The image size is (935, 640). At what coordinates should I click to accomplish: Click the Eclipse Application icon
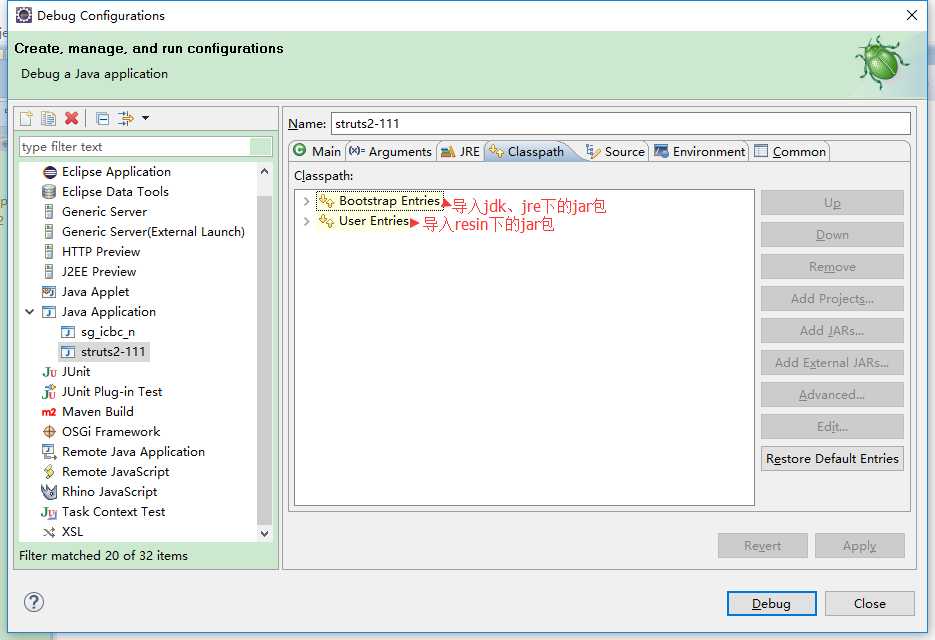[x=49, y=172]
